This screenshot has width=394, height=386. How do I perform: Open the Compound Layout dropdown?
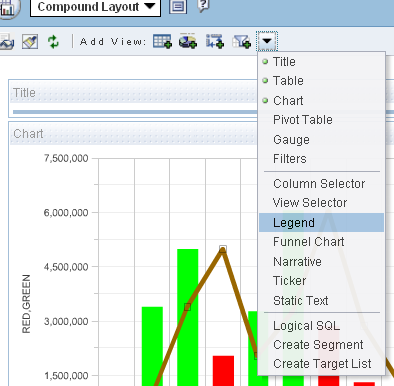coord(95,7)
